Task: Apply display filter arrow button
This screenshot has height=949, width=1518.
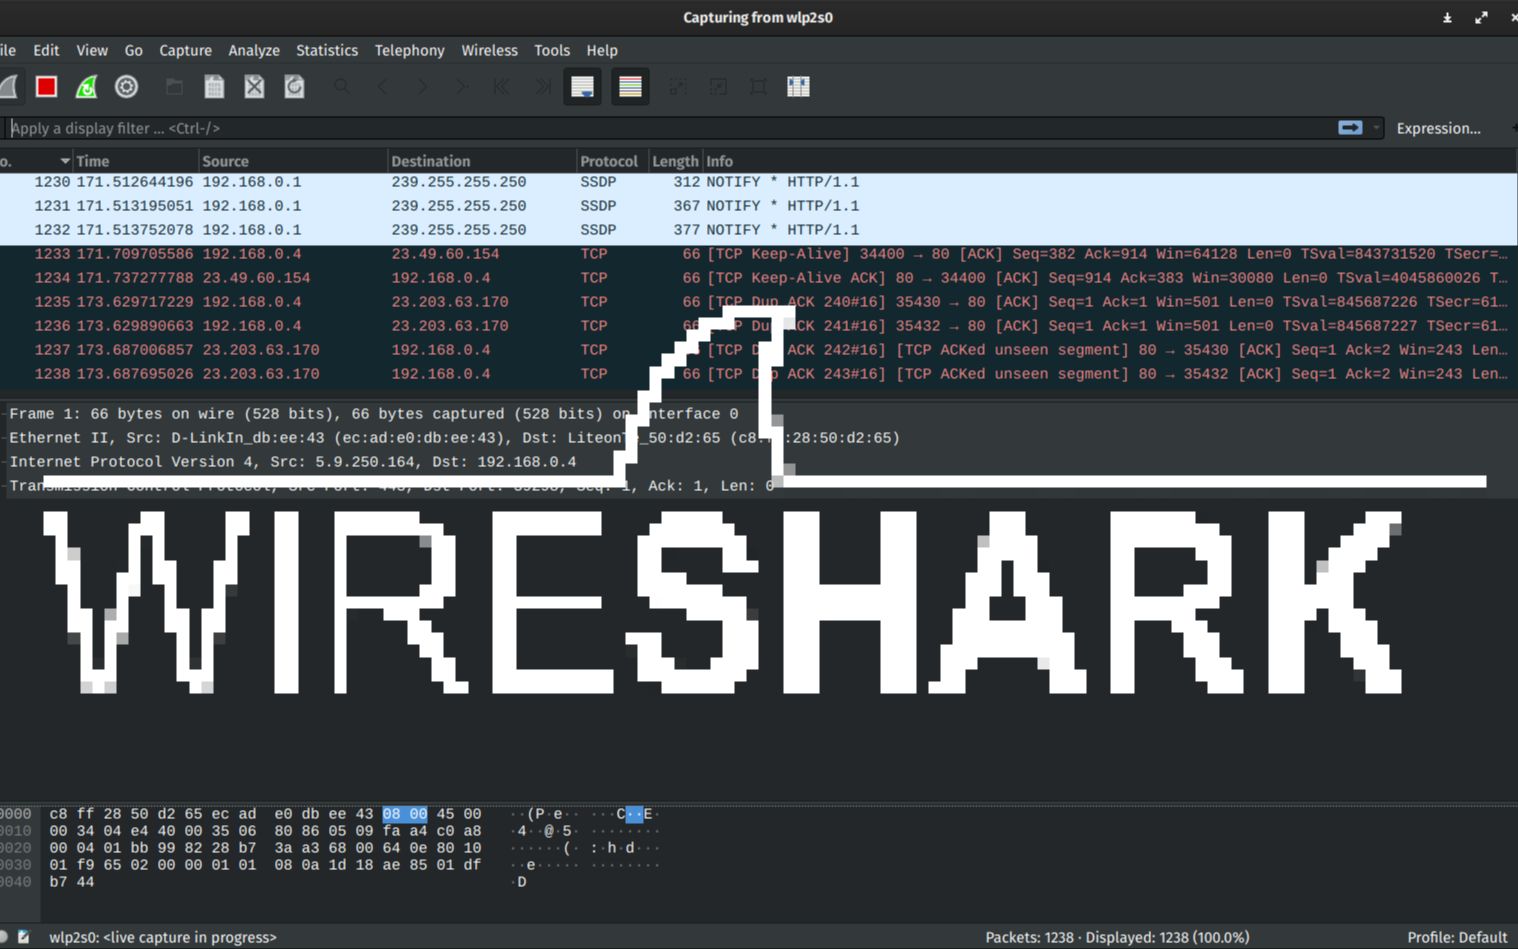Action: 1350,128
